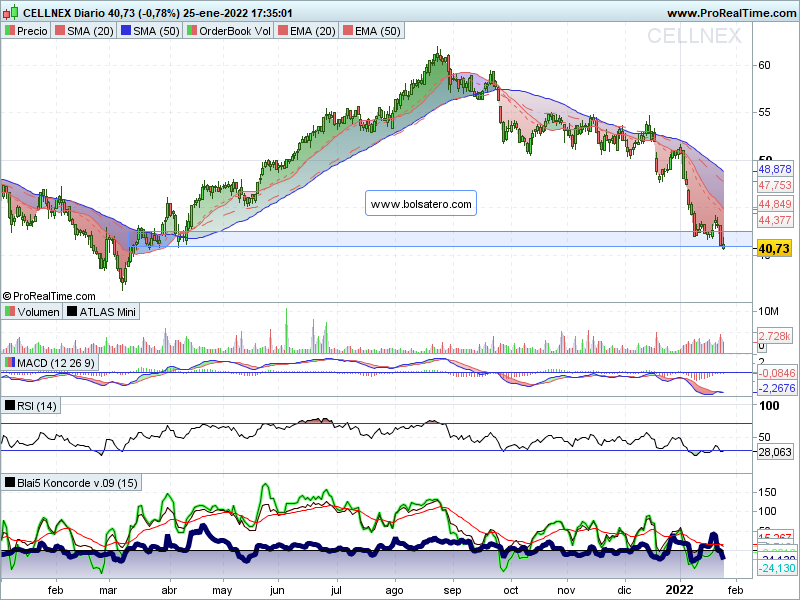The height and width of the screenshot is (600, 800).
Task: Click the 60 price axis label
Action: pos(764,65)
